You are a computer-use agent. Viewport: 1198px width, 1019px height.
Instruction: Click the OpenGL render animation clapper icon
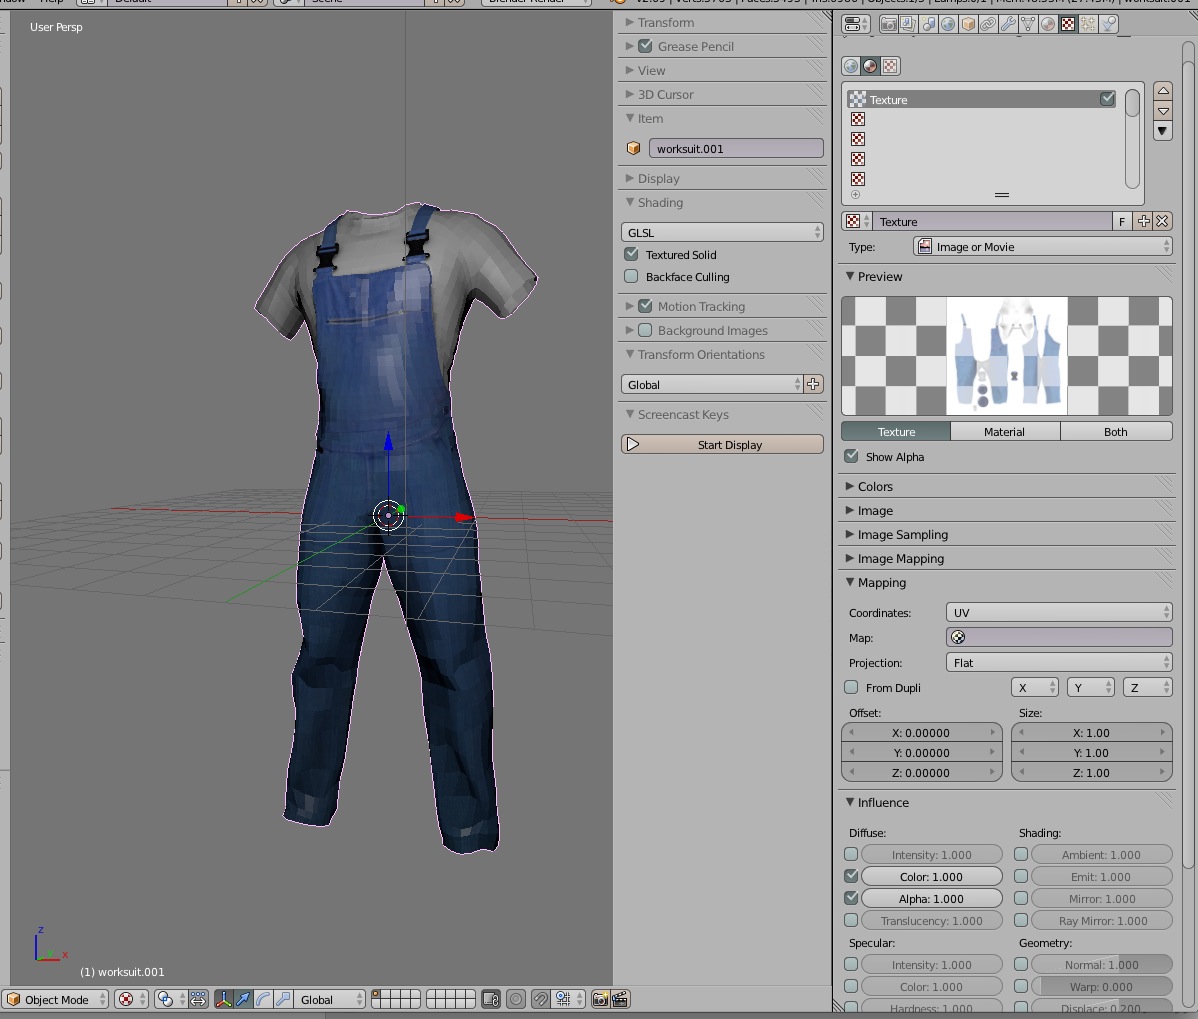(x=620, y=999)
